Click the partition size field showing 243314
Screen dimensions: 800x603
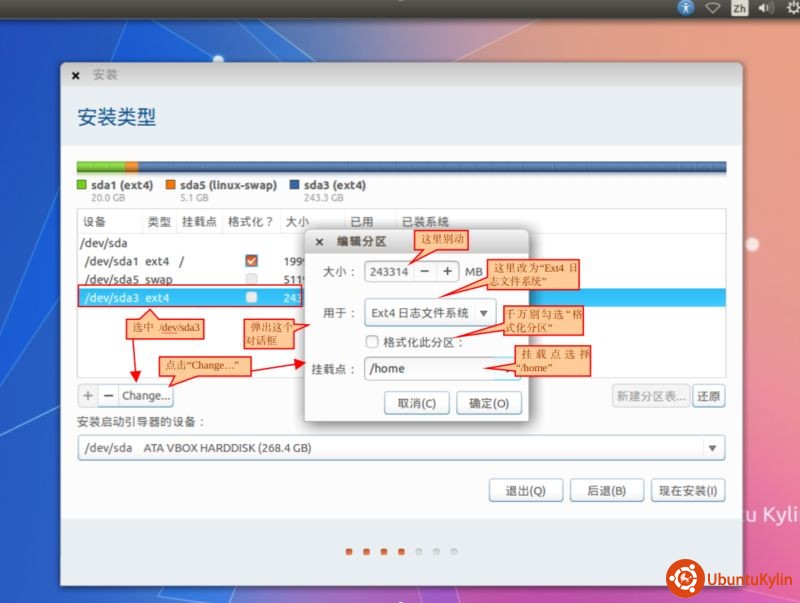point(388,271)
